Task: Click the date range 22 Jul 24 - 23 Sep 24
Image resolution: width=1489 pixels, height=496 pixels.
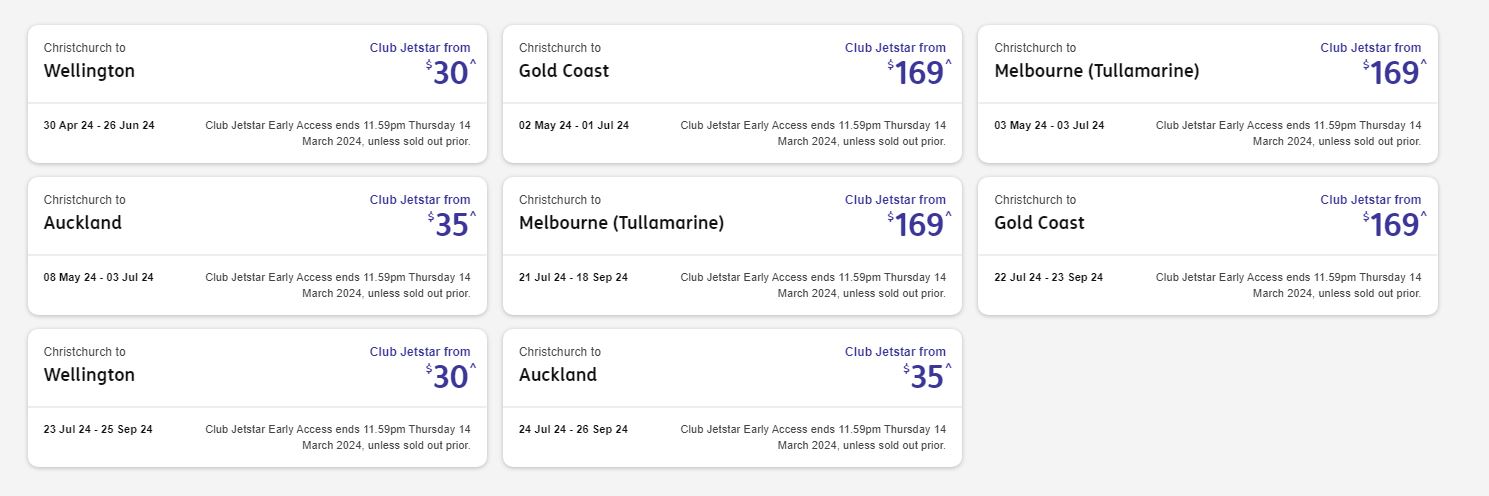Action: tap(1048, 278)
